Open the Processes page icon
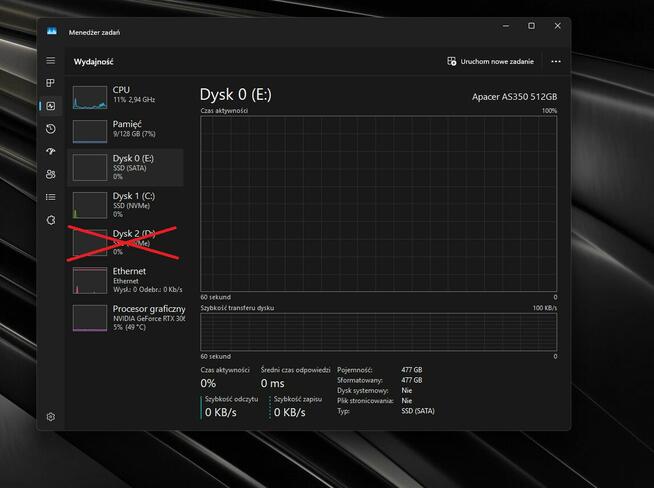Screen dimensions: 654x488 [x=51, y=83]
